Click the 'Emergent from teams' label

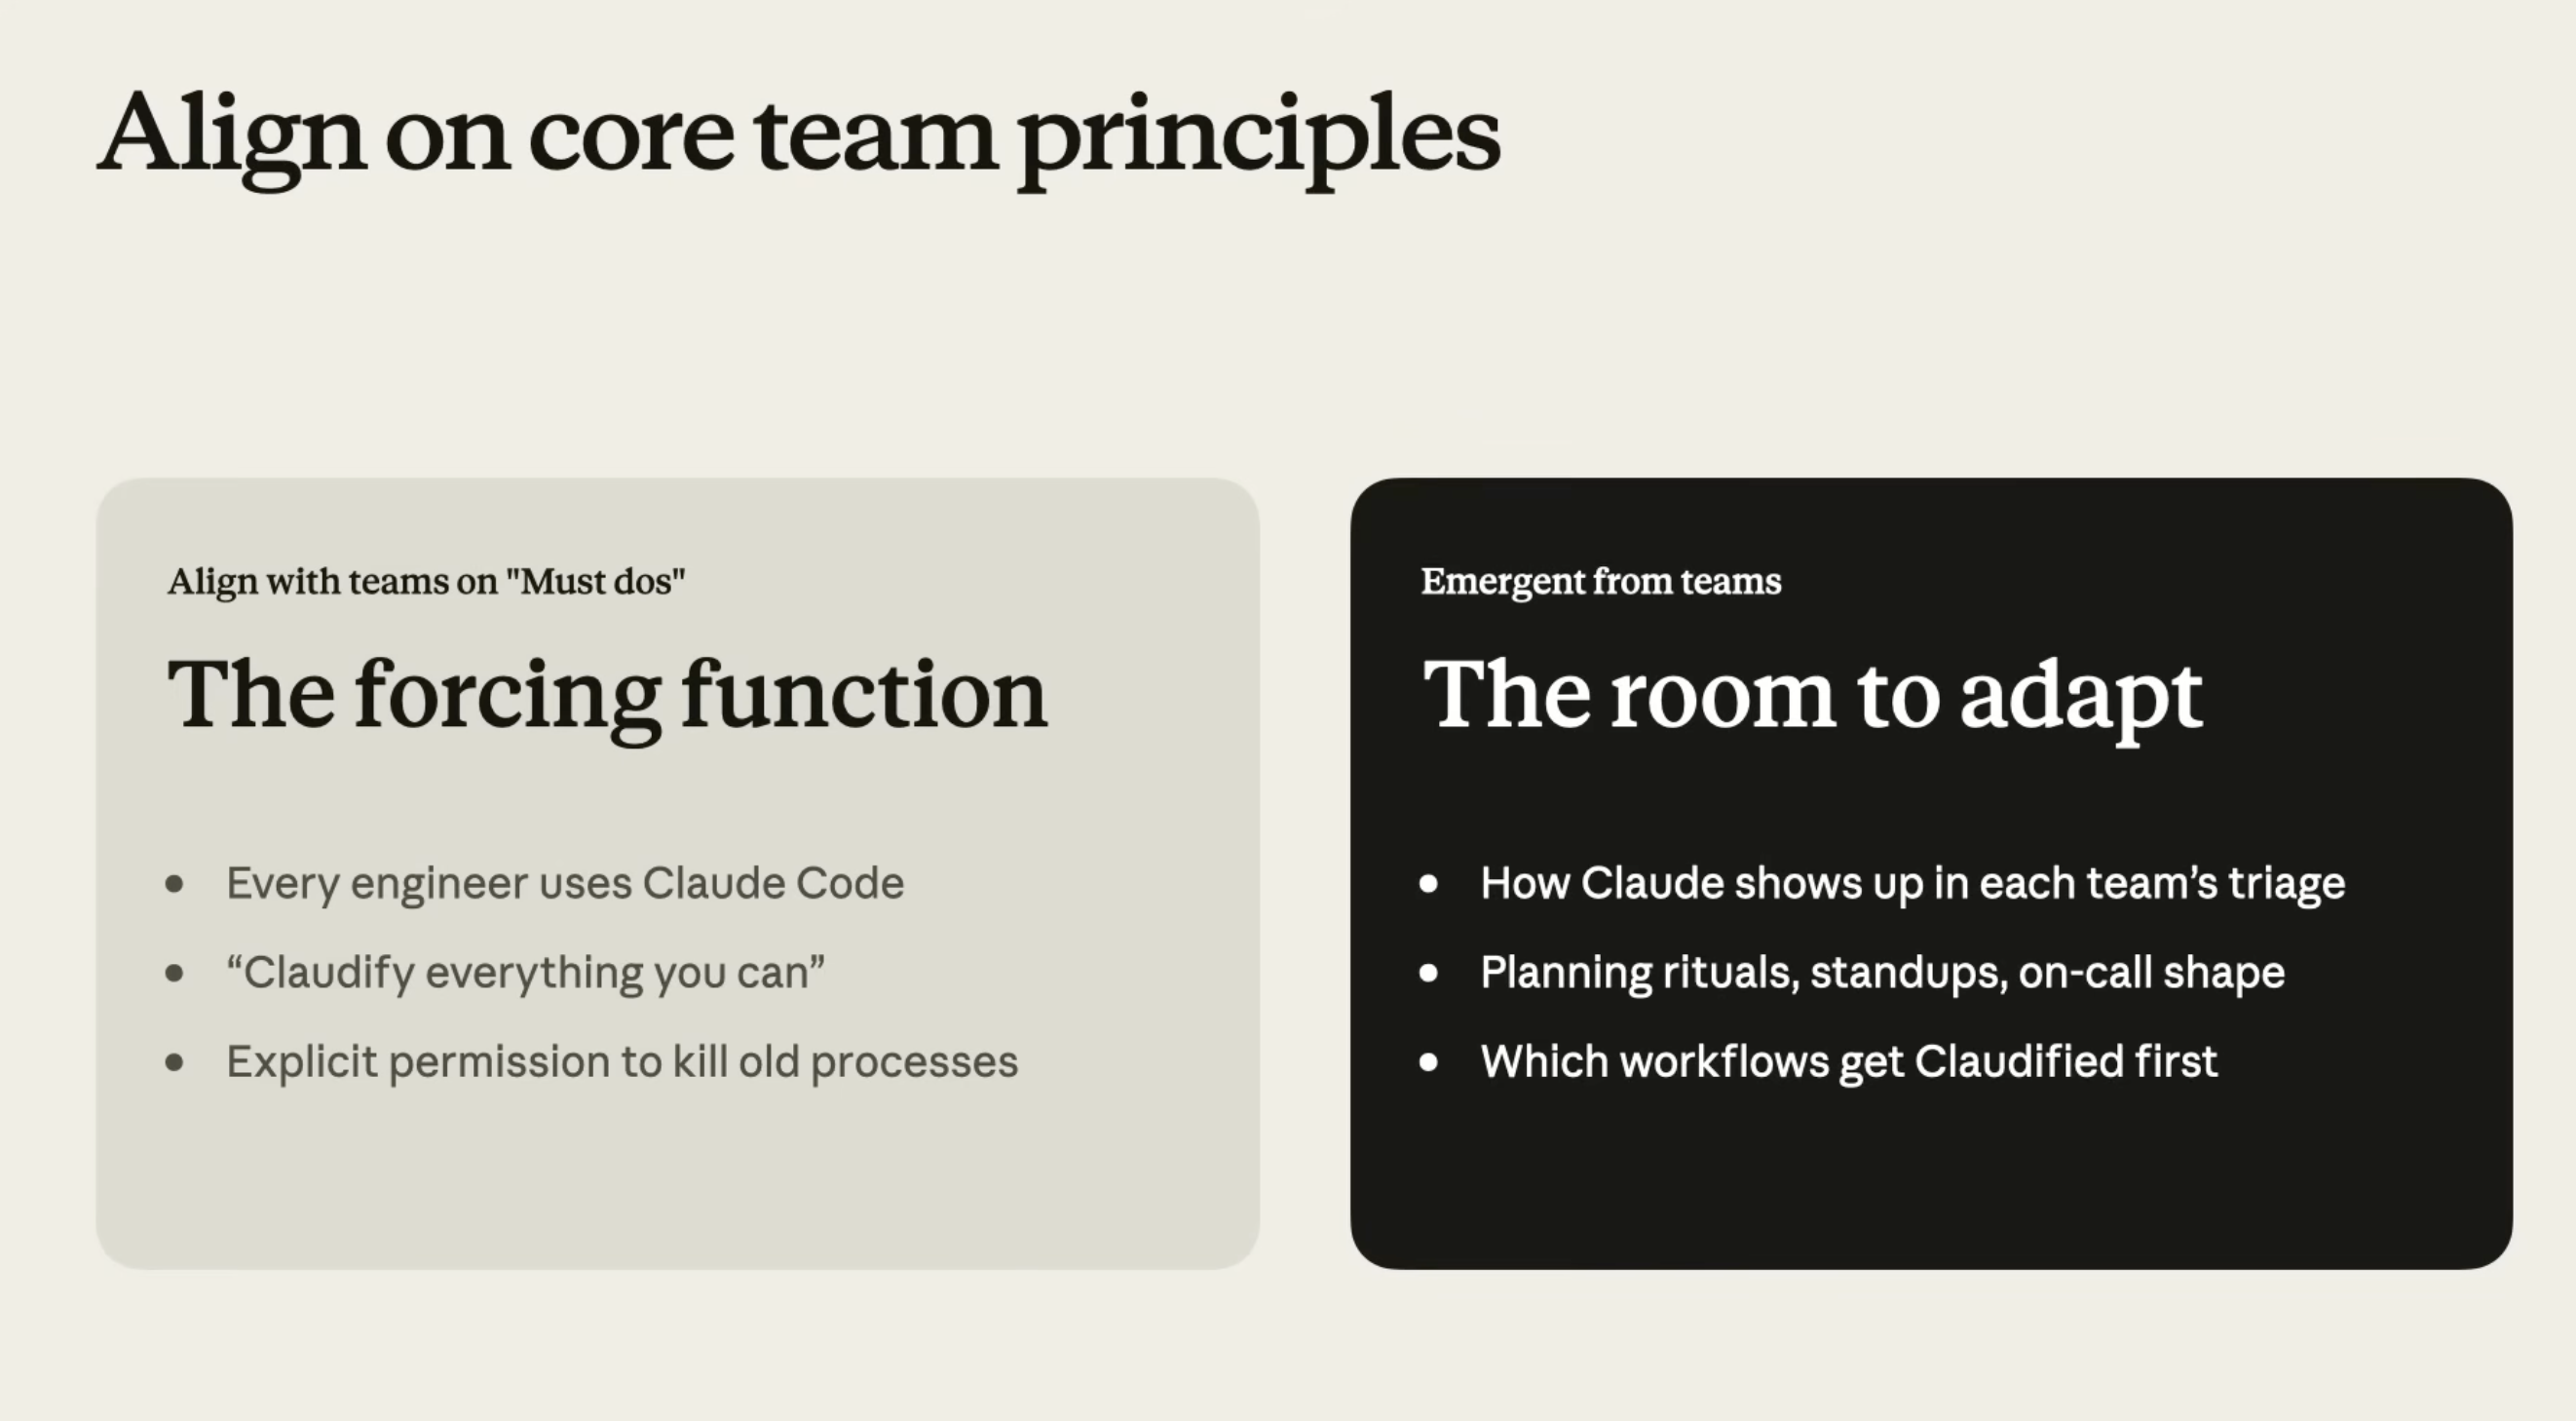coord(1601,582)
